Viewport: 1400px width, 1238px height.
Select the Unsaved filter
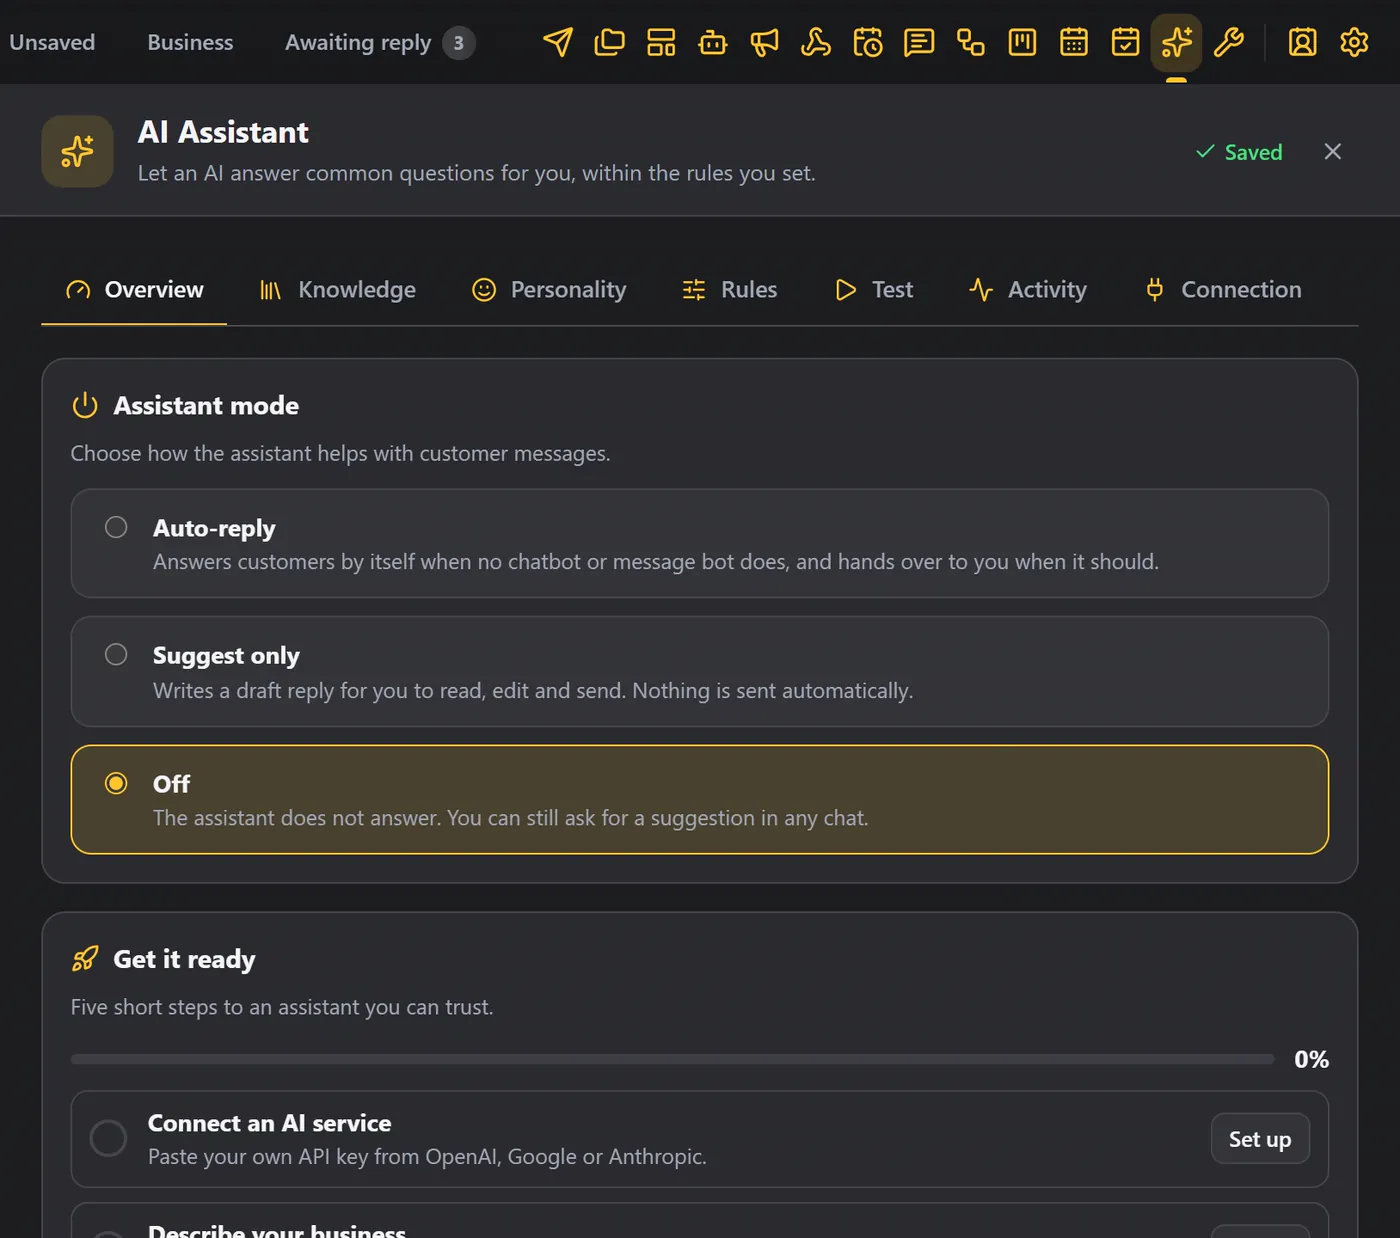pyautogui.click(x=52, y=42)
